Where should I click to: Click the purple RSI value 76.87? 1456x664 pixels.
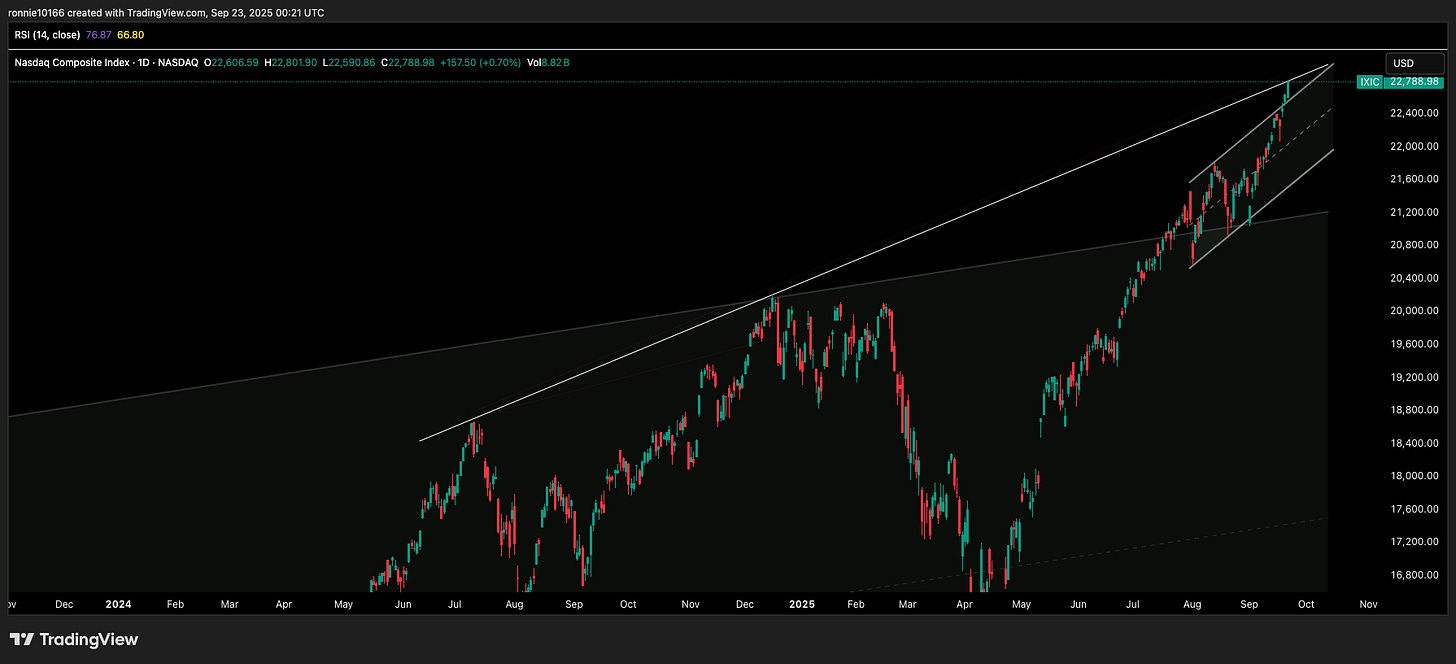(x=100, y=34)
